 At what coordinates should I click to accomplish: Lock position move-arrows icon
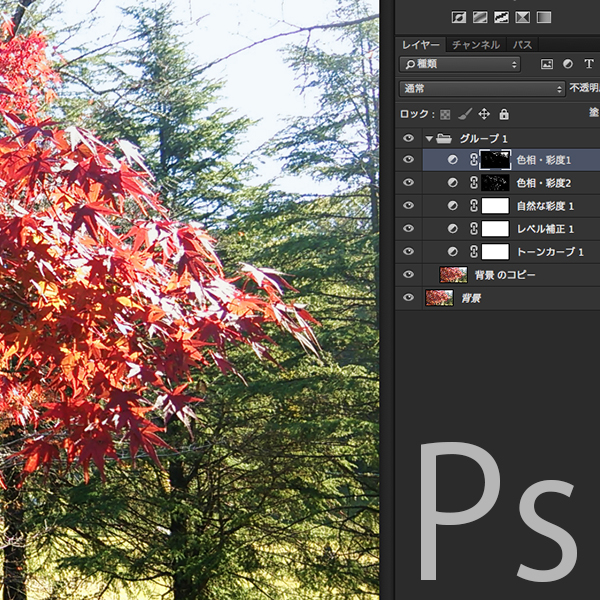(484, 114)
